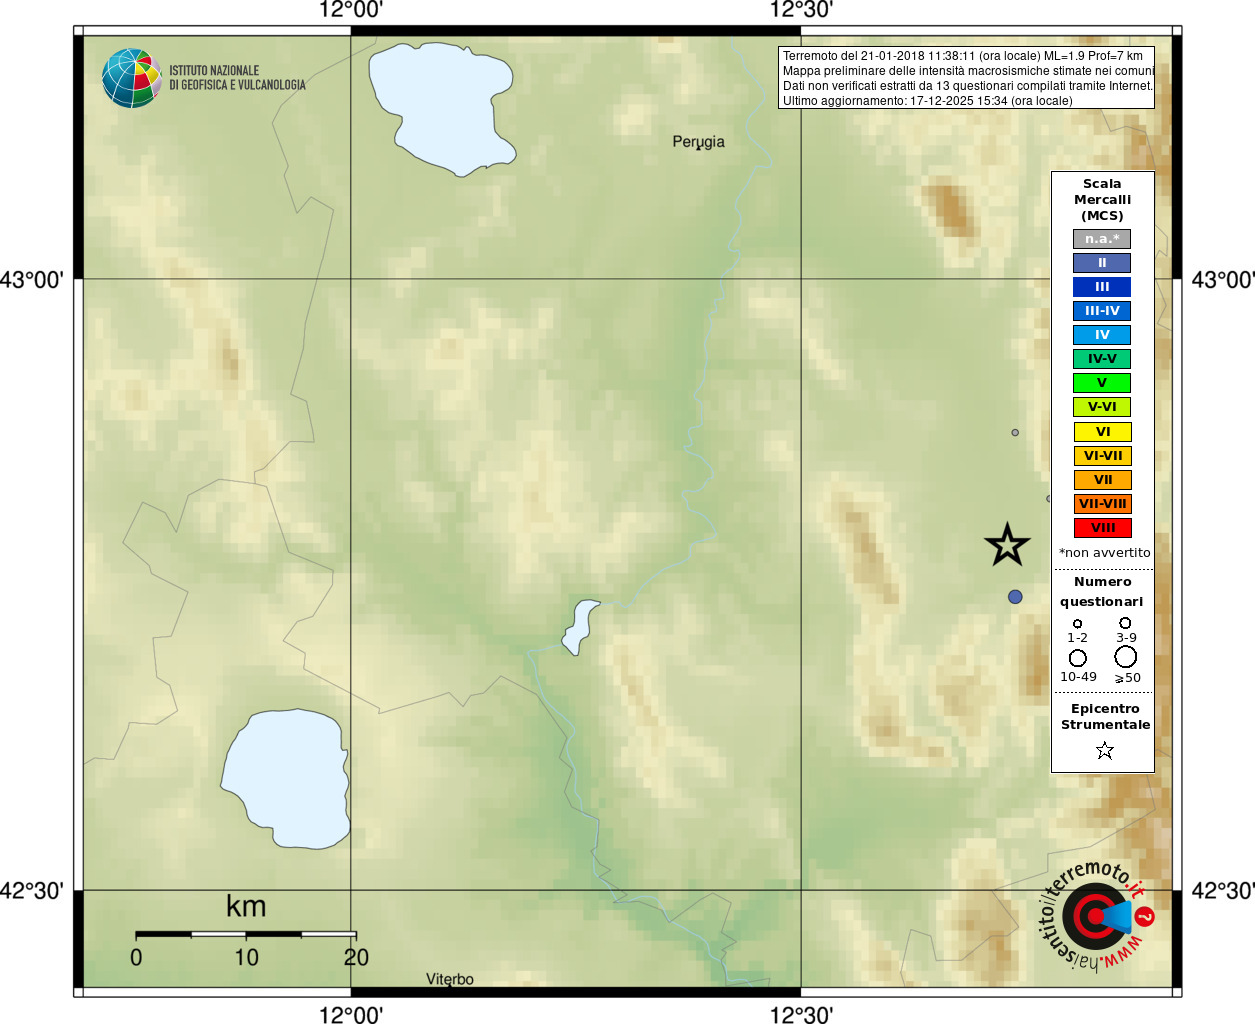
Task: Click the ≥50 questionnaires circle symbol
Action: pos(1126,657)
